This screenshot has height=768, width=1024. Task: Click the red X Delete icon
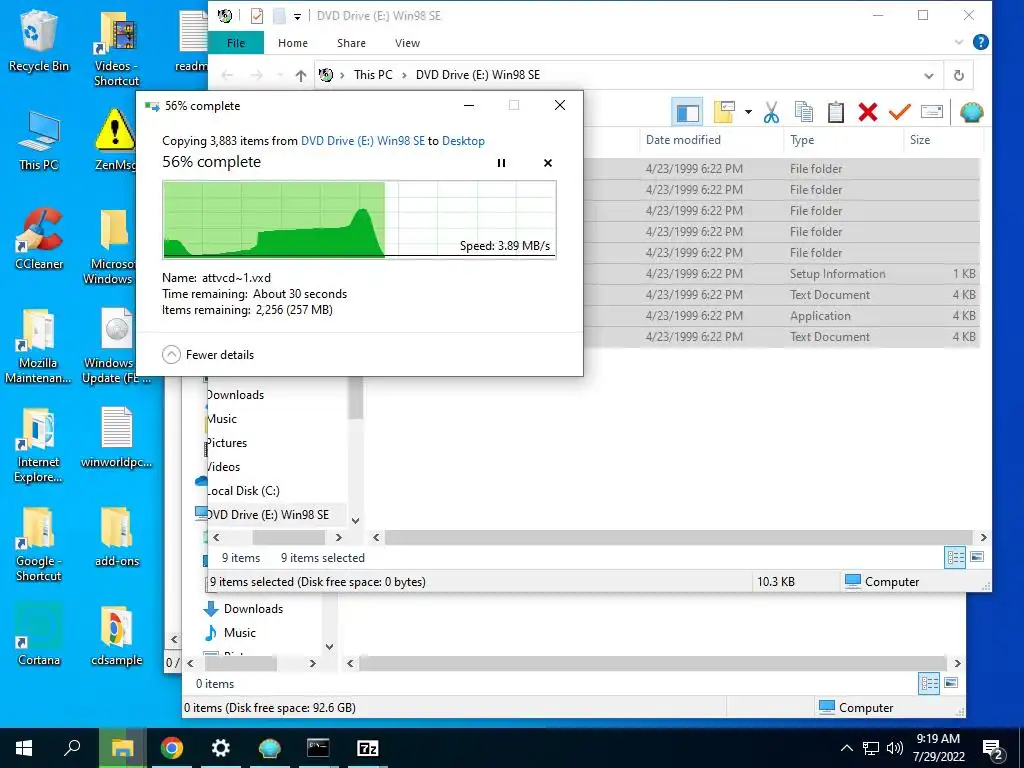pyautogui.click(x=868, y=112)
